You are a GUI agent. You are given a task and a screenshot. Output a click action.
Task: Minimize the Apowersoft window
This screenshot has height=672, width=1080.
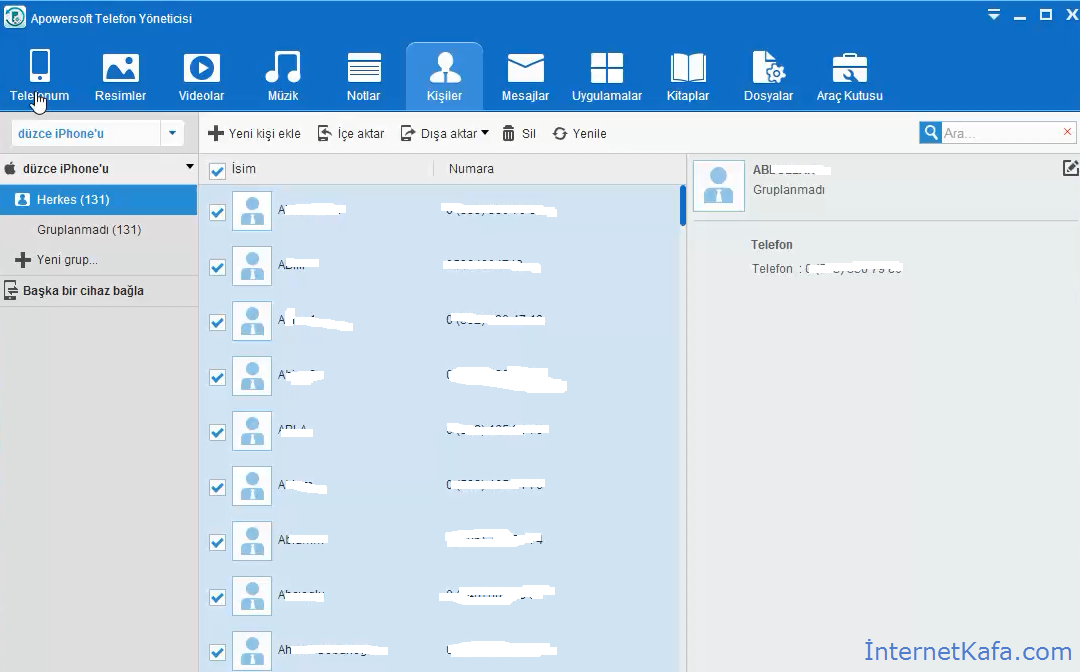[x=1020, y=16]
